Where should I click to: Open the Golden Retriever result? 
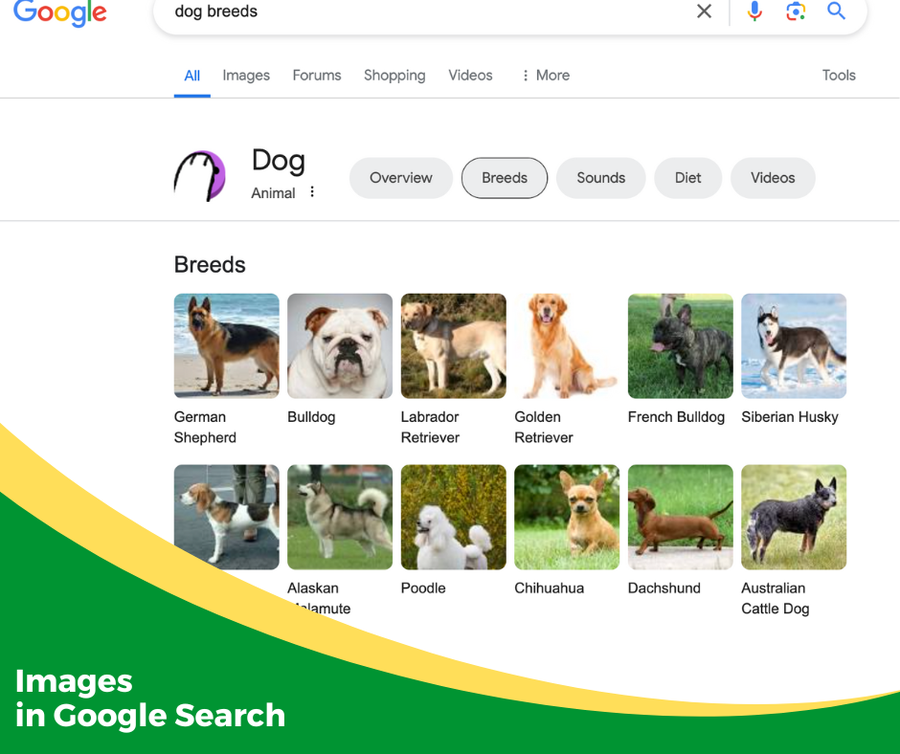point(566,345)
